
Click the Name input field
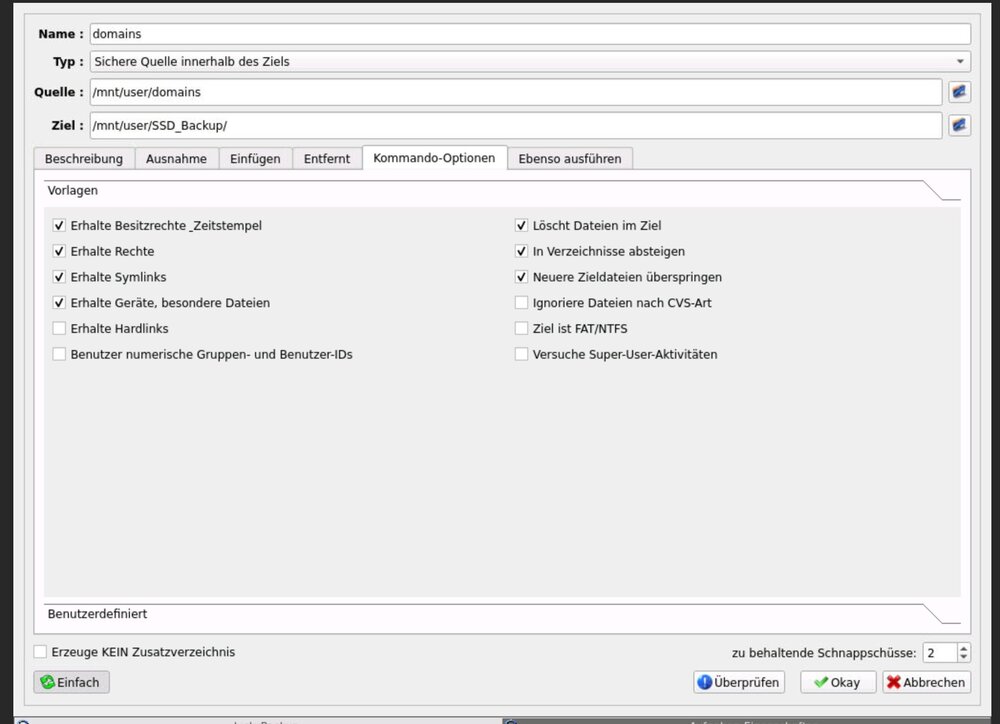point(530,34)
